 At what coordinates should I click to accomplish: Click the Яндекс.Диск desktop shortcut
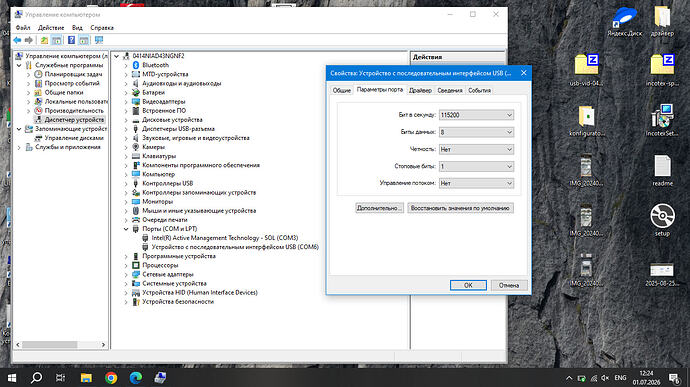pyautogui.click(x=624, y=21)
